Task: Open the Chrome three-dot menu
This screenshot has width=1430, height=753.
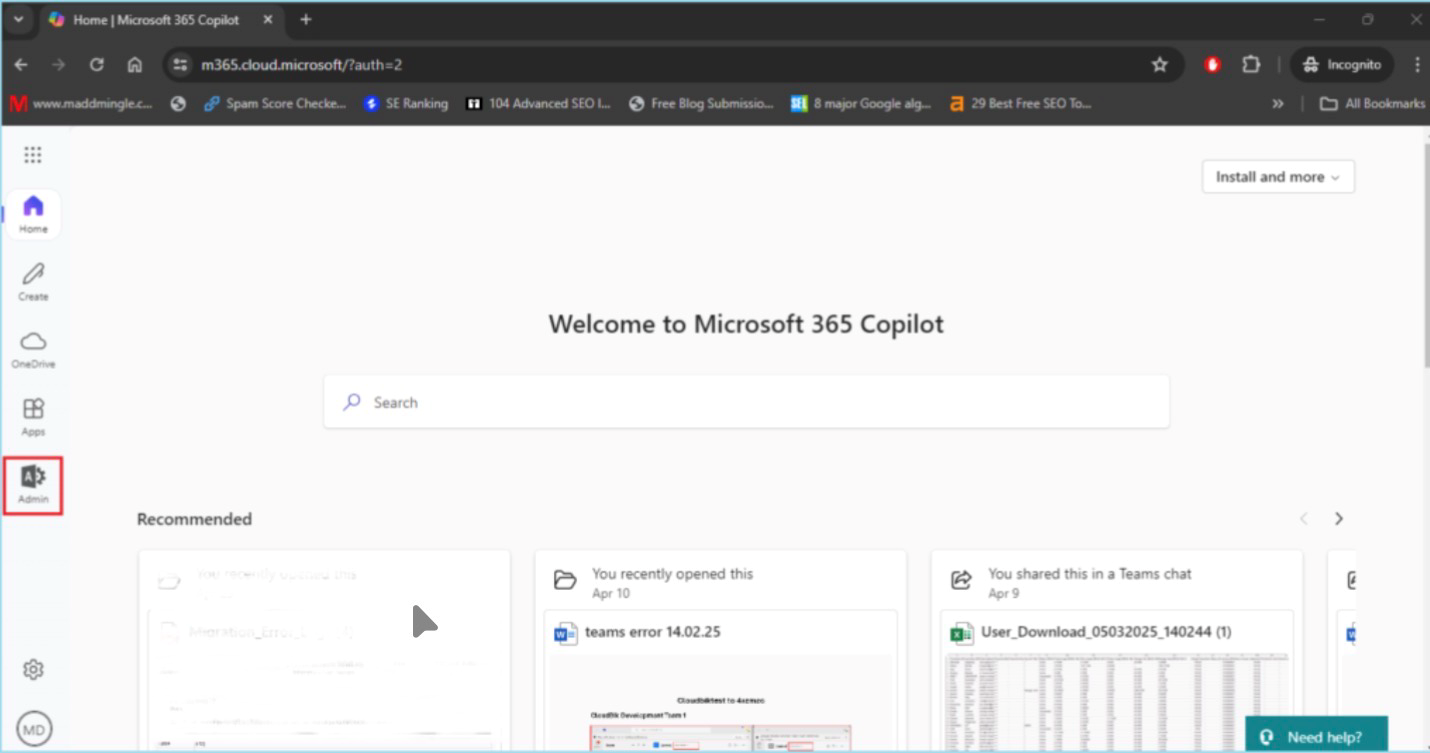Action: click(1417, 64)
